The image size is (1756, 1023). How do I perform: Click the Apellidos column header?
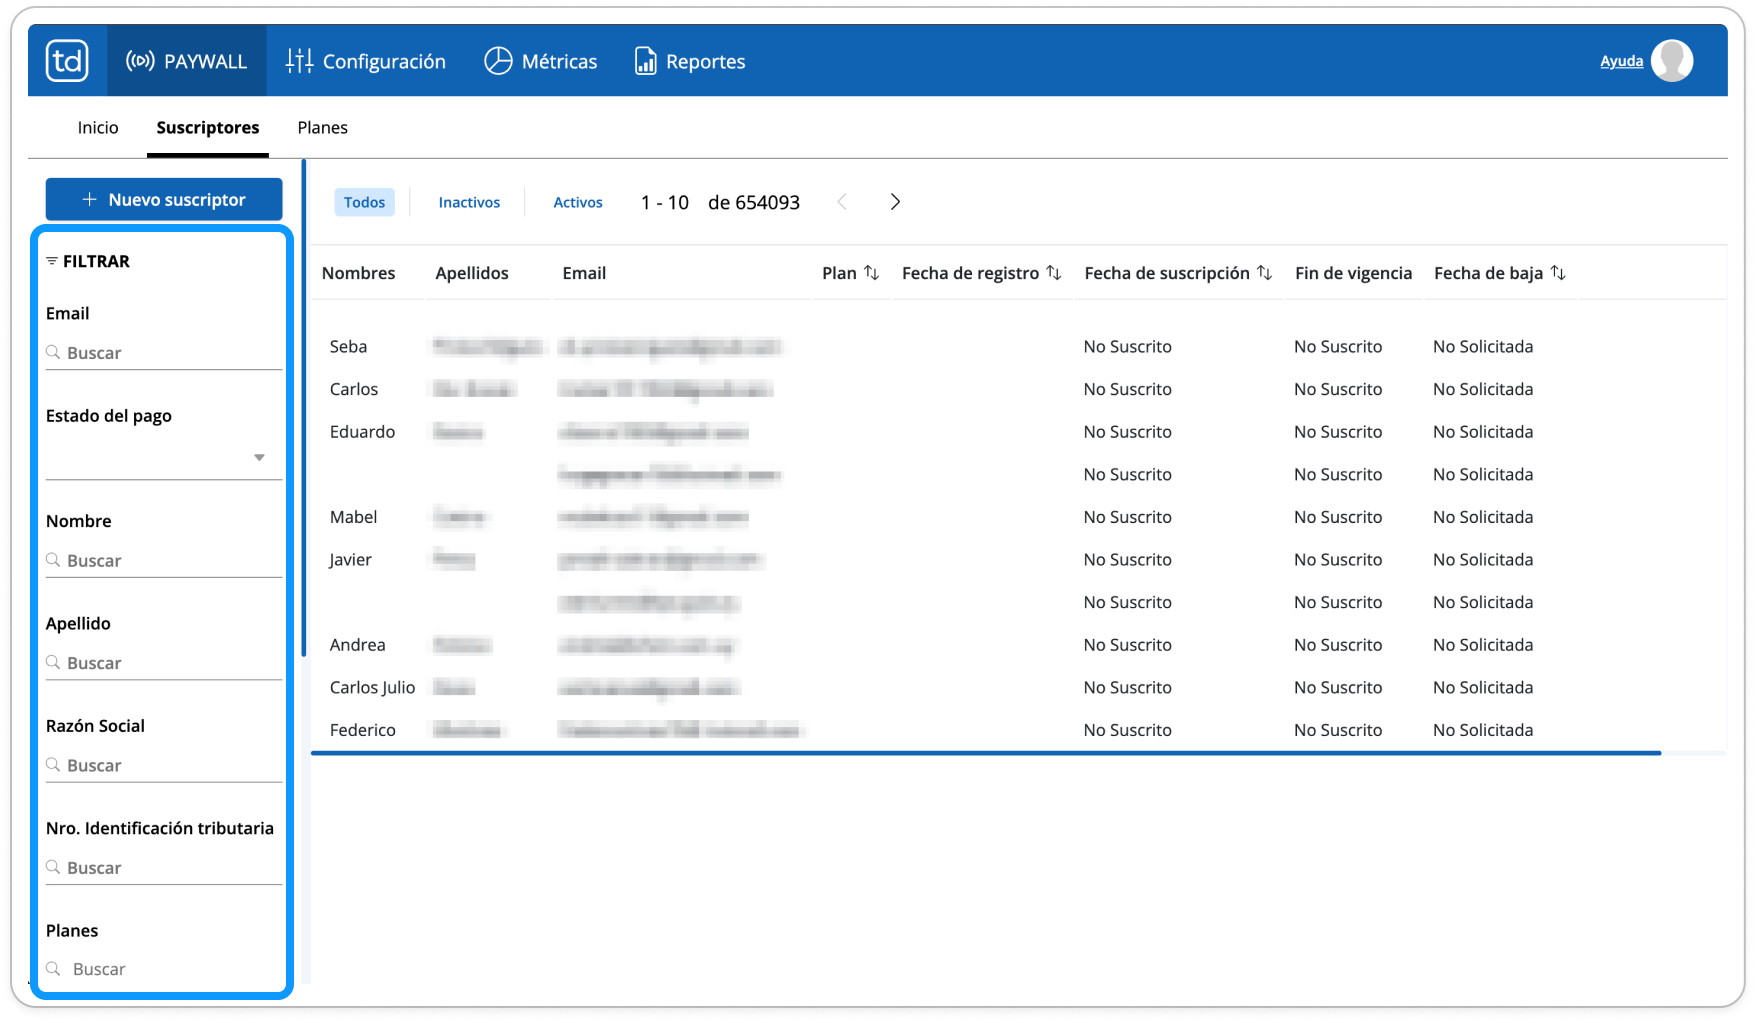472,273
